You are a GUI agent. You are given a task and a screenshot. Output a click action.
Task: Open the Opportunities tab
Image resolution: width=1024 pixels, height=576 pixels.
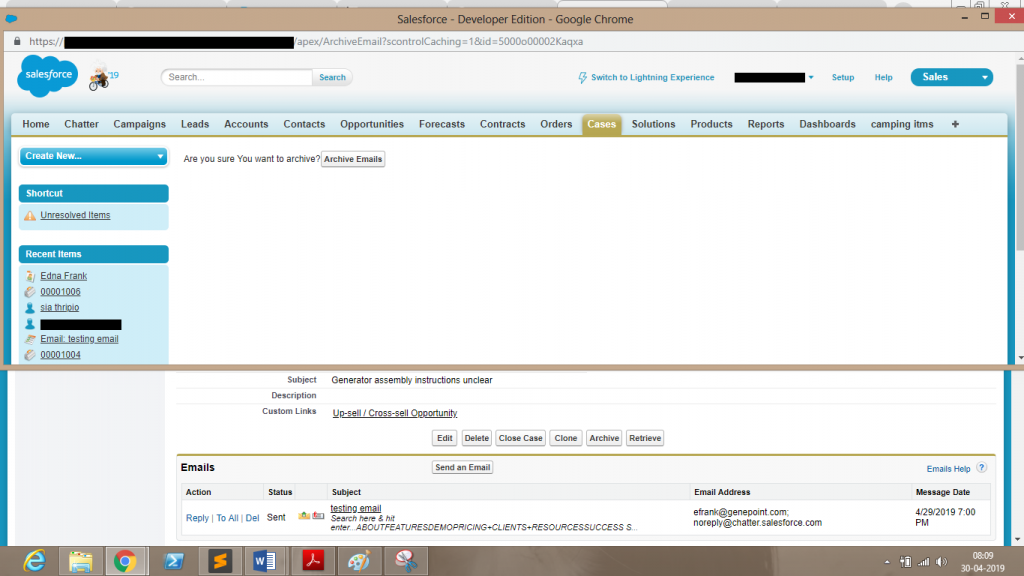(372, 124)
